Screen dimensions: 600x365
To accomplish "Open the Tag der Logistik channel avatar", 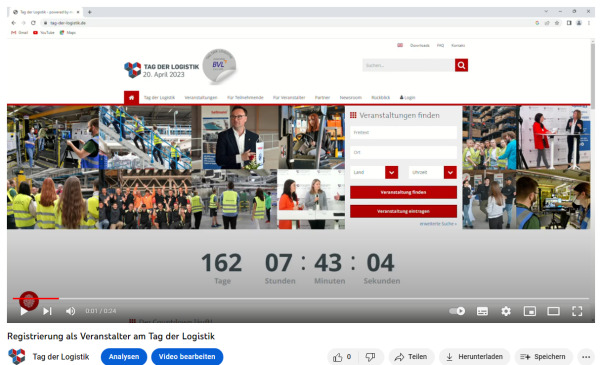I will pos(16,357).
